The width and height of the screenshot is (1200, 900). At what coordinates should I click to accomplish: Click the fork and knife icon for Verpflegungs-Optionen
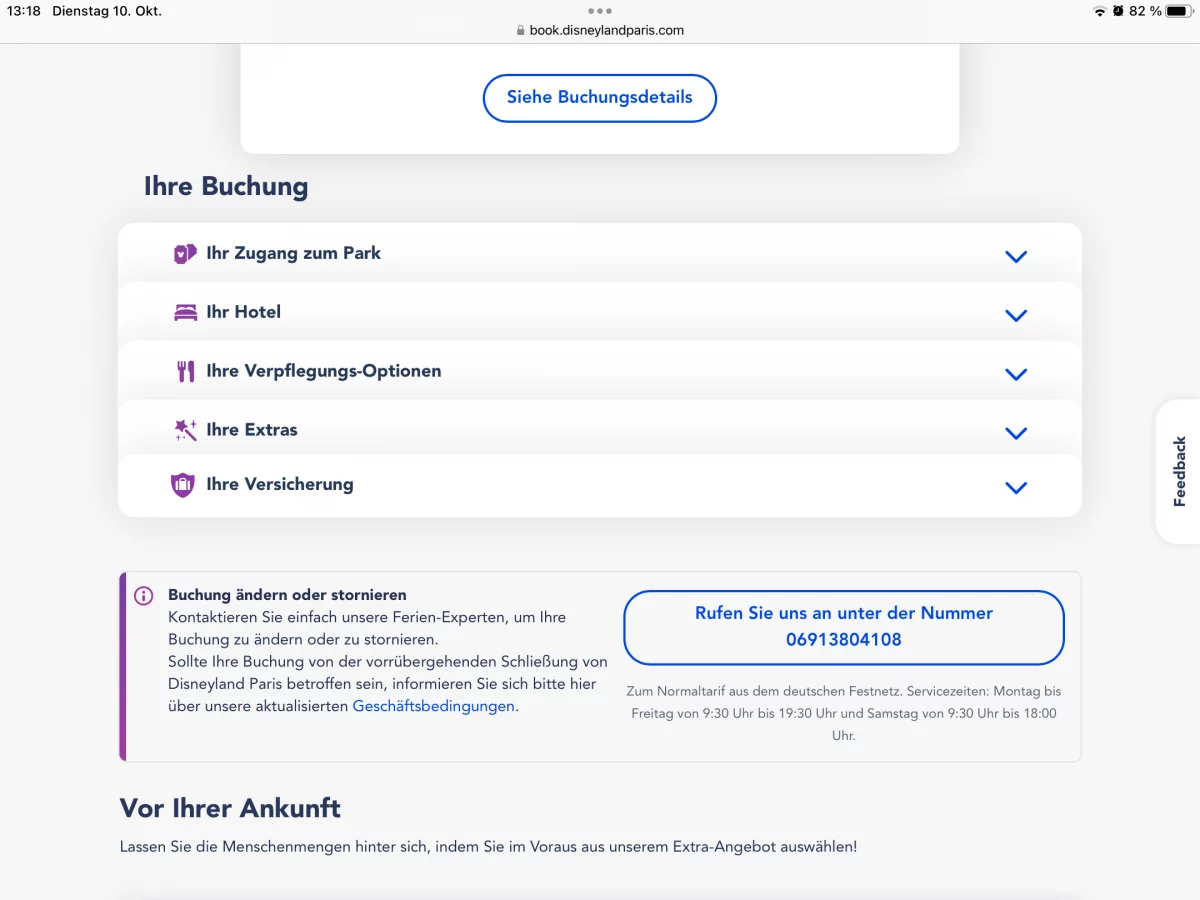[x=185, y=372]
